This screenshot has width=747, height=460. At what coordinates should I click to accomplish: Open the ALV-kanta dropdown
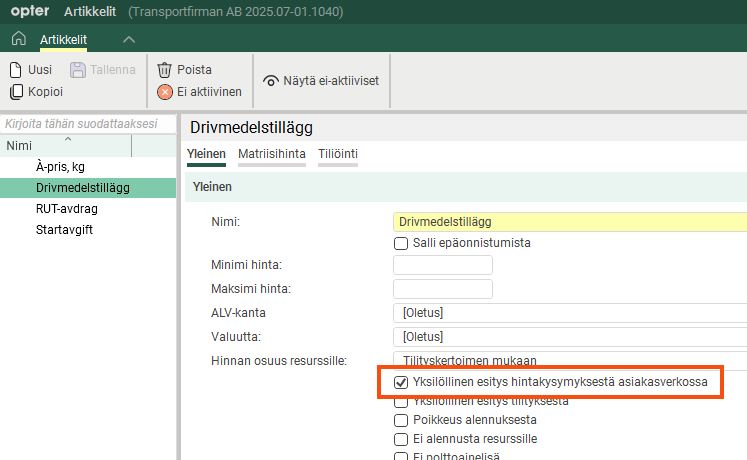570,313
